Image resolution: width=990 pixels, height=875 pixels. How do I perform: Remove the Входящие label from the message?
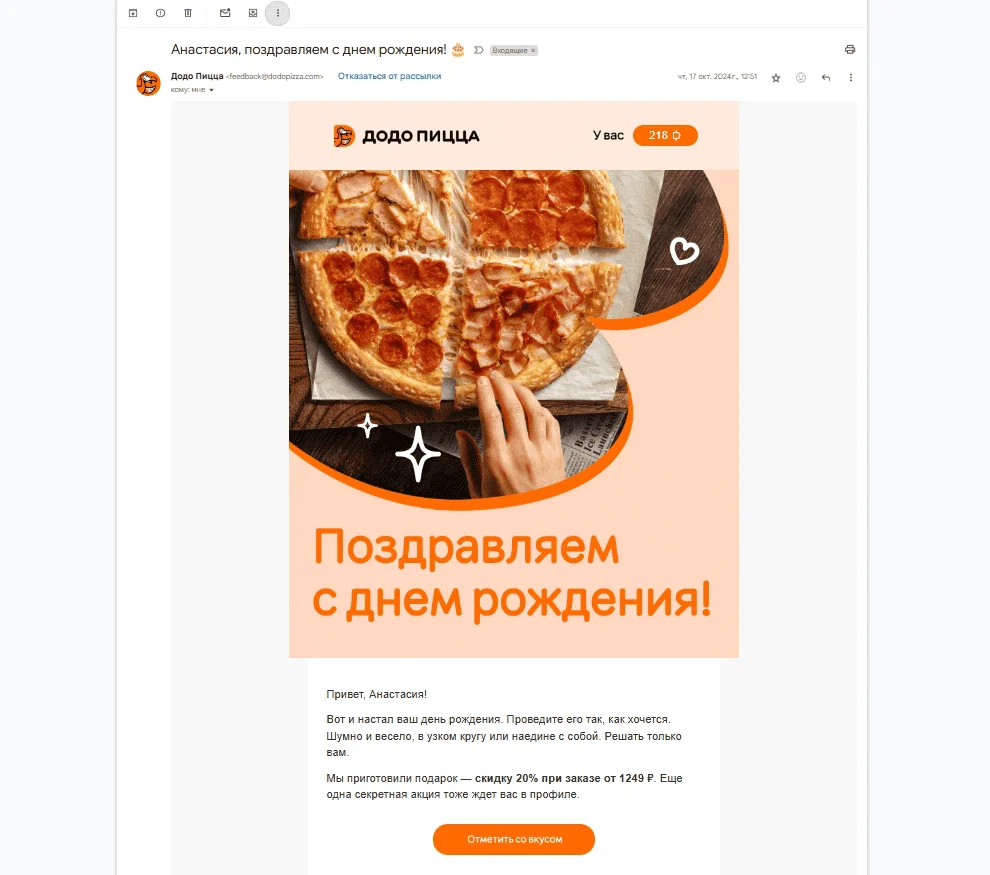point(533,51)
